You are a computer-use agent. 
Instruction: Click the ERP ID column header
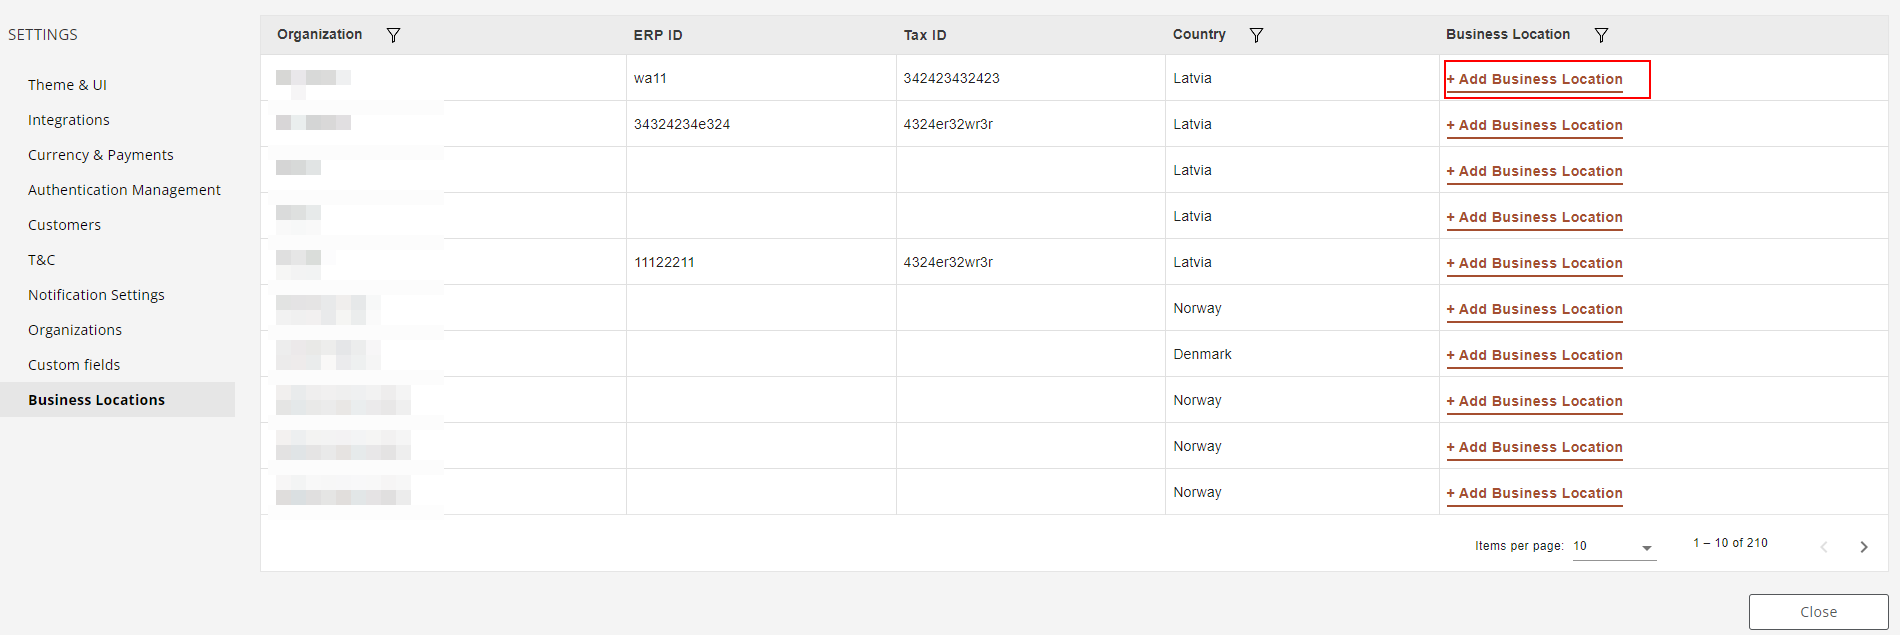tap(658, 35)
